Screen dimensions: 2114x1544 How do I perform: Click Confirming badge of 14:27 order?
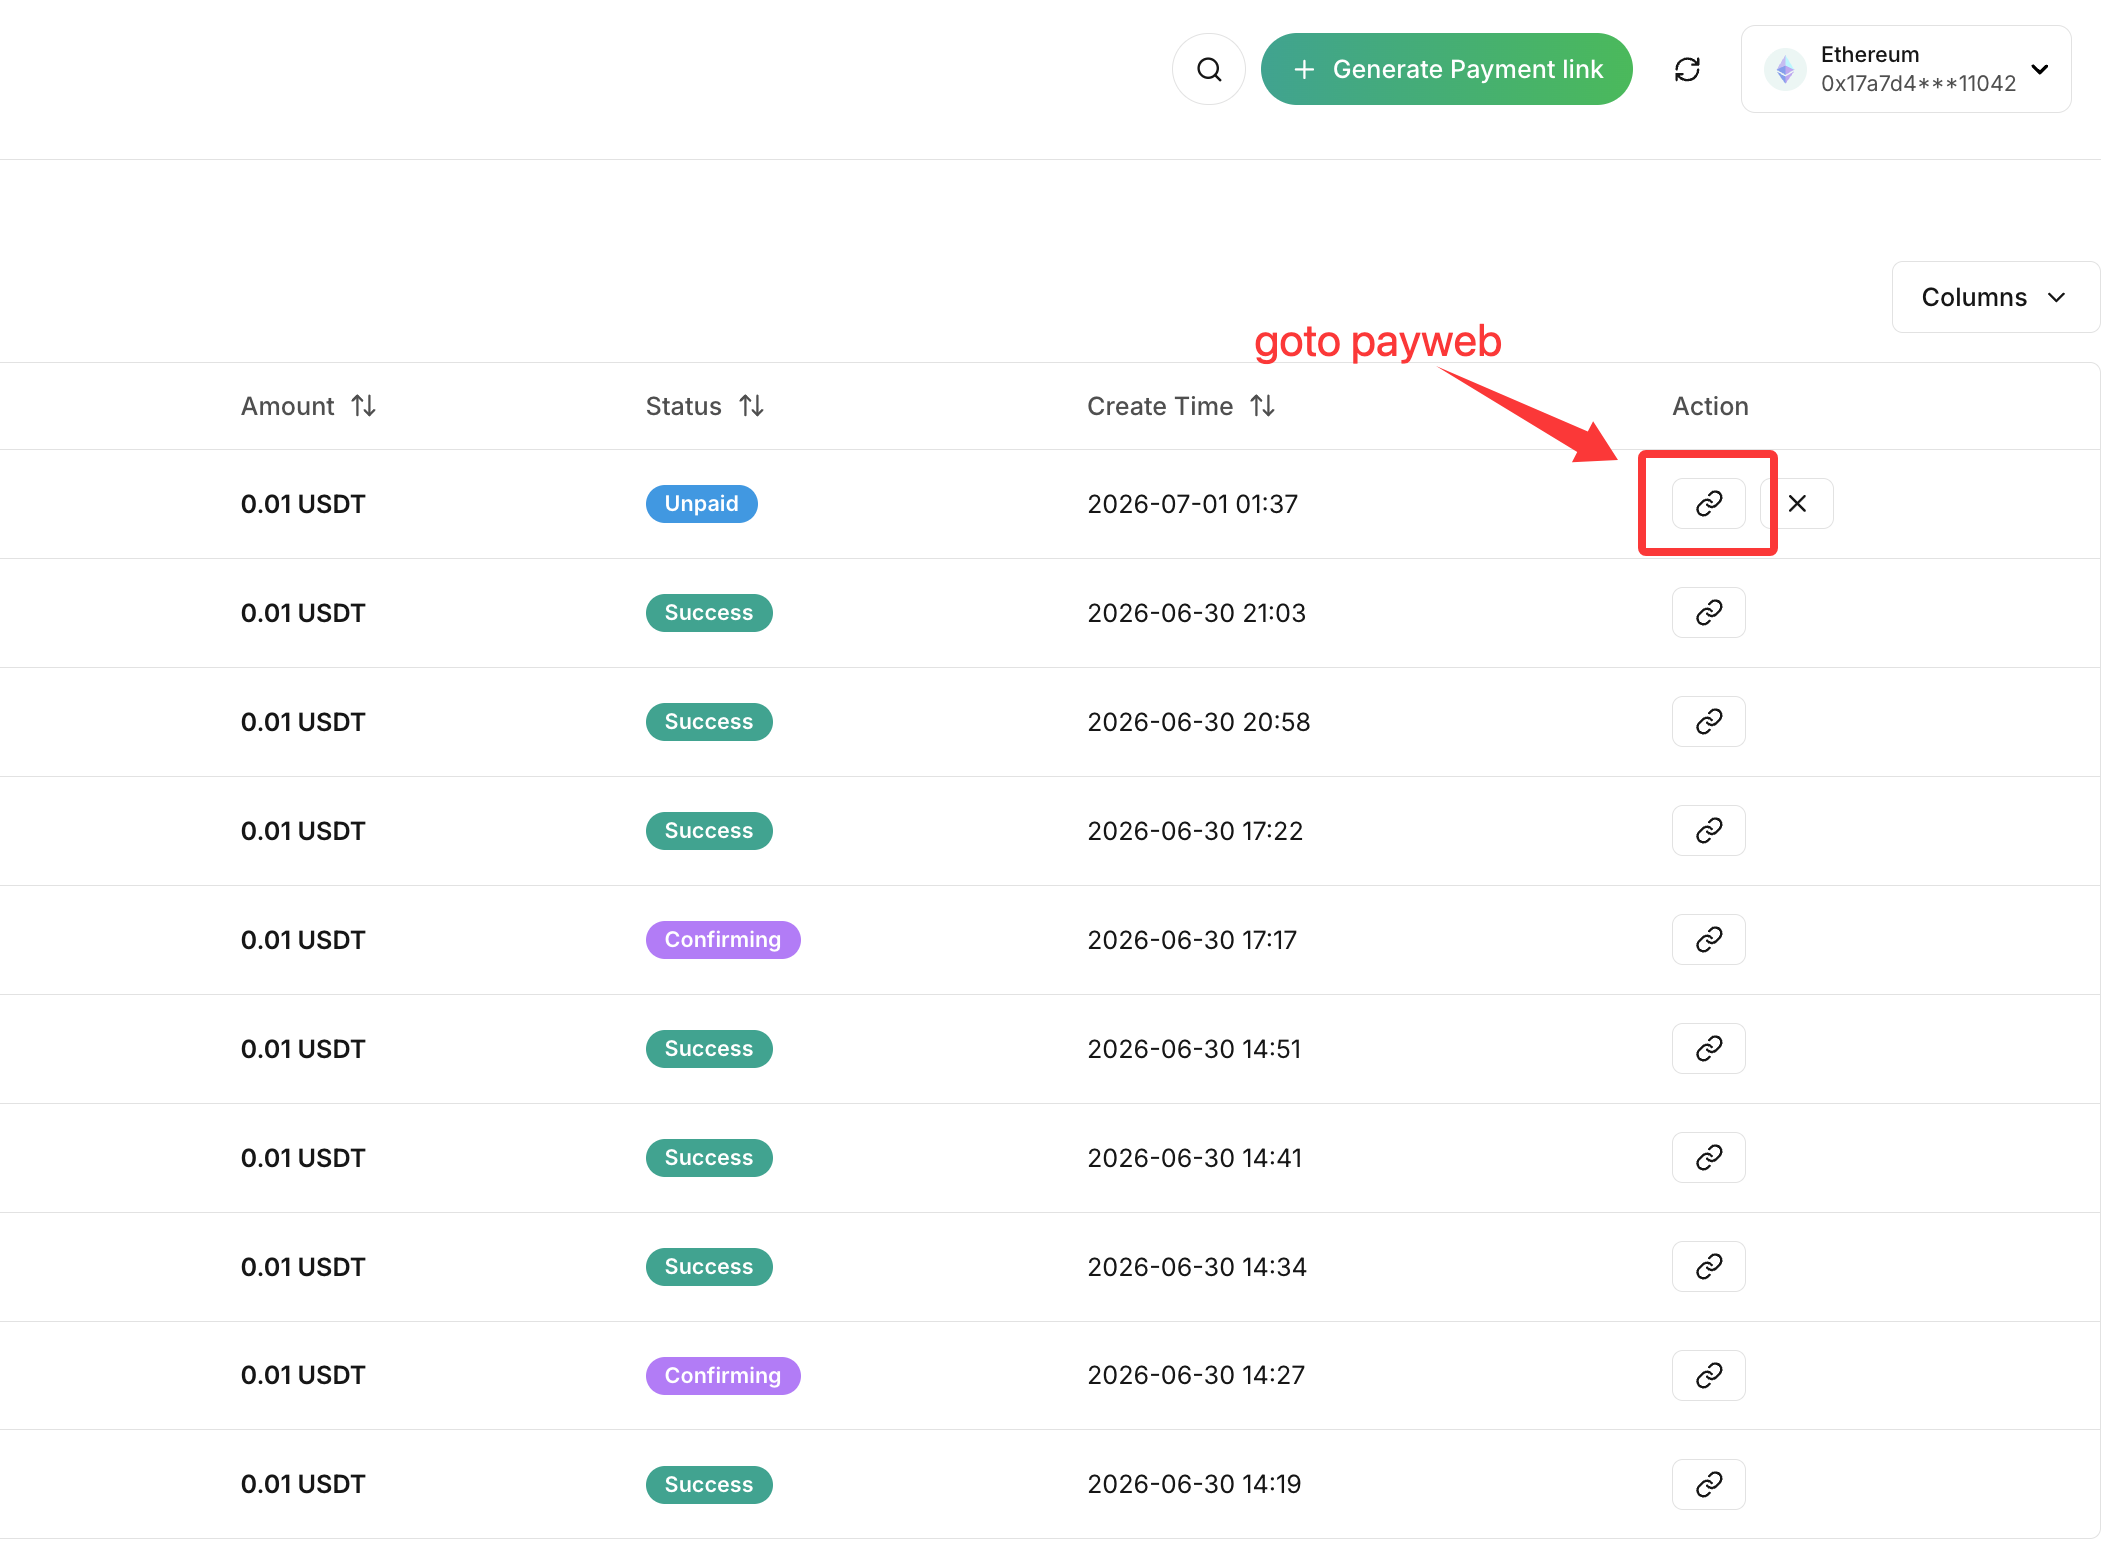722,1375
